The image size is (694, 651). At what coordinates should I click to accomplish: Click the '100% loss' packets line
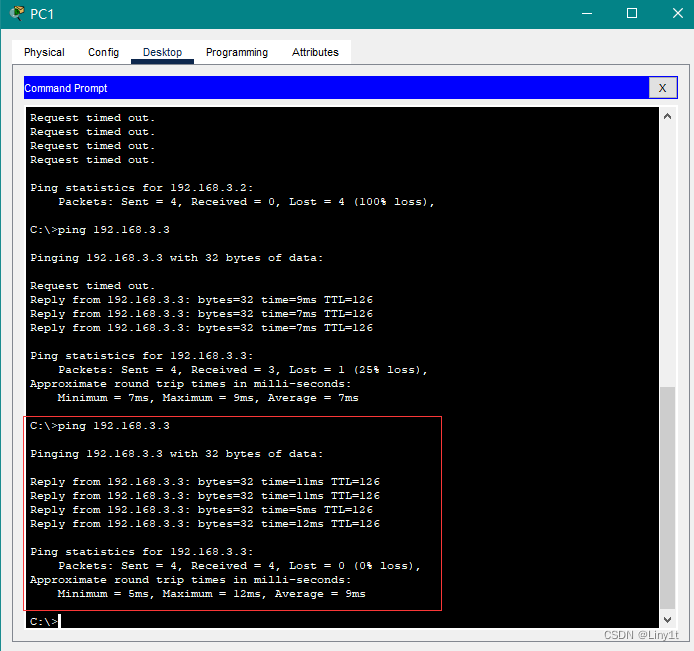tap(247, 202)
